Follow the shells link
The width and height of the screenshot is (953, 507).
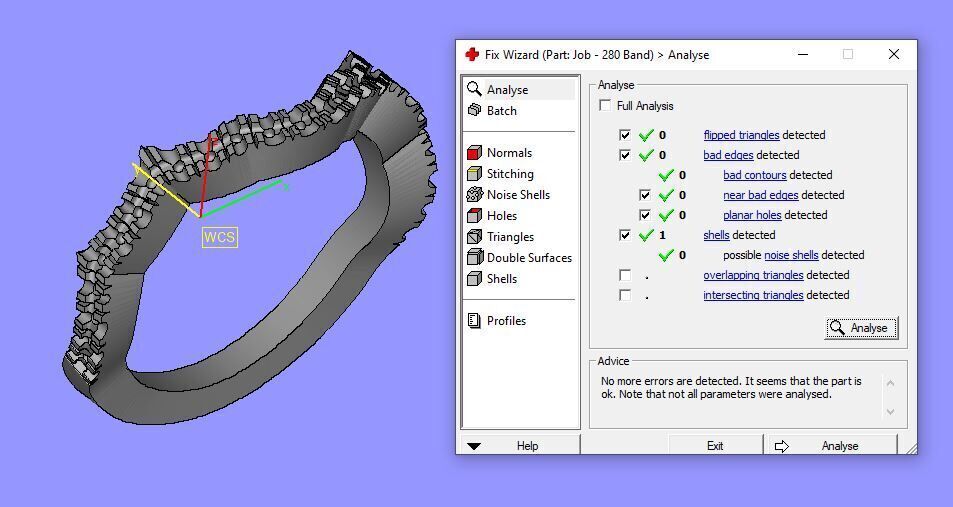(716, 235)
